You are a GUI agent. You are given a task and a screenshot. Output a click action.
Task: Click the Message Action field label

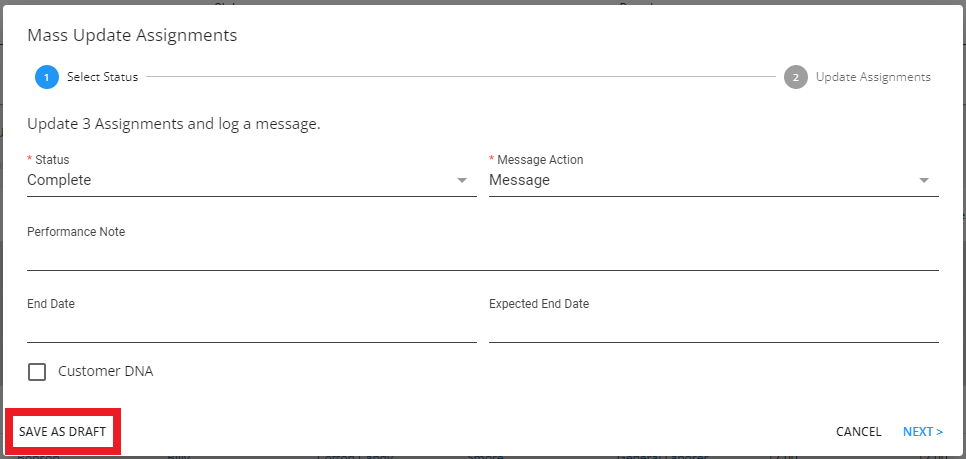pyautogui.click(x=539, y=160)
